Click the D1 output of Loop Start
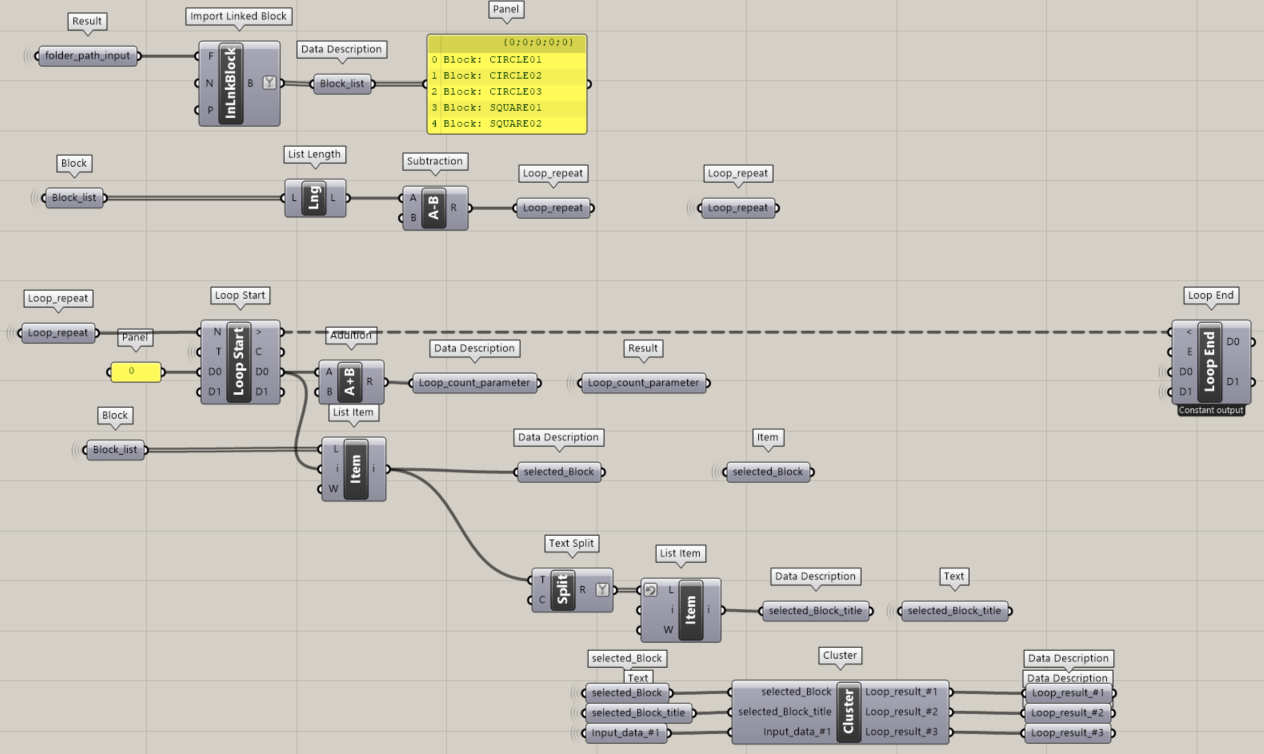Screen dimensions: 1264x754 pyautogui.click(x=263, y=391)
